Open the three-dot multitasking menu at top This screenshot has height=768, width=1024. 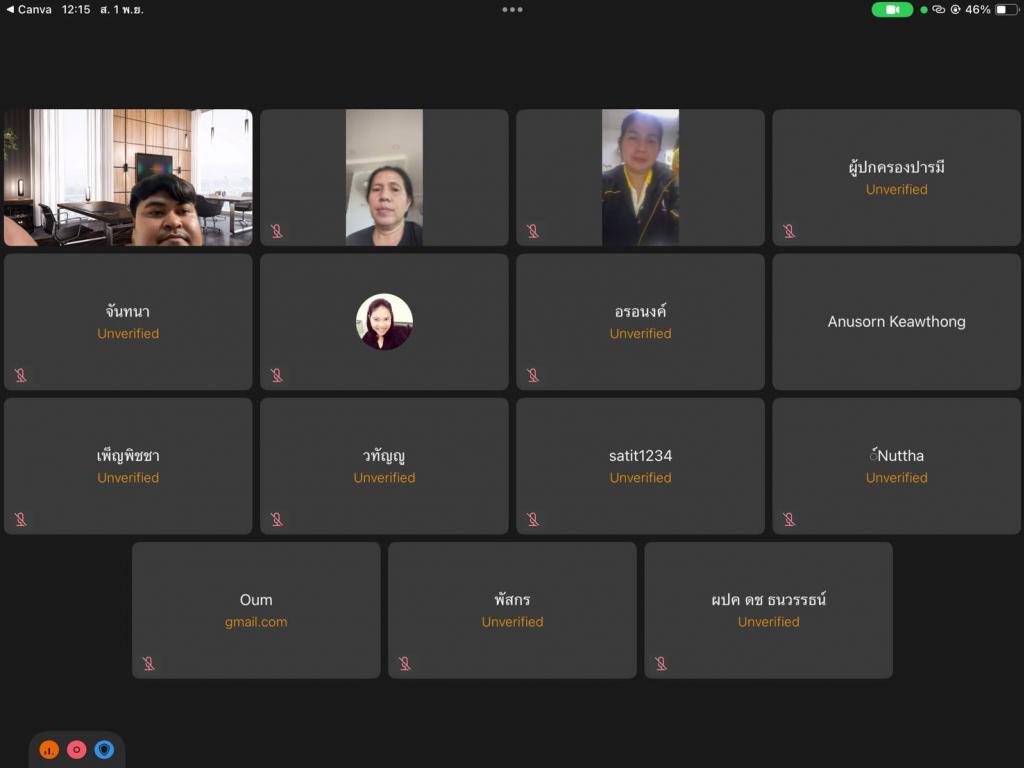512,9
